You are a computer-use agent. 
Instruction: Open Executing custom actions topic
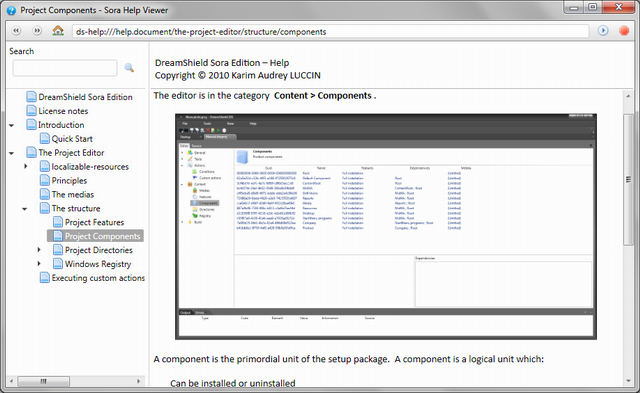point(98,278)
